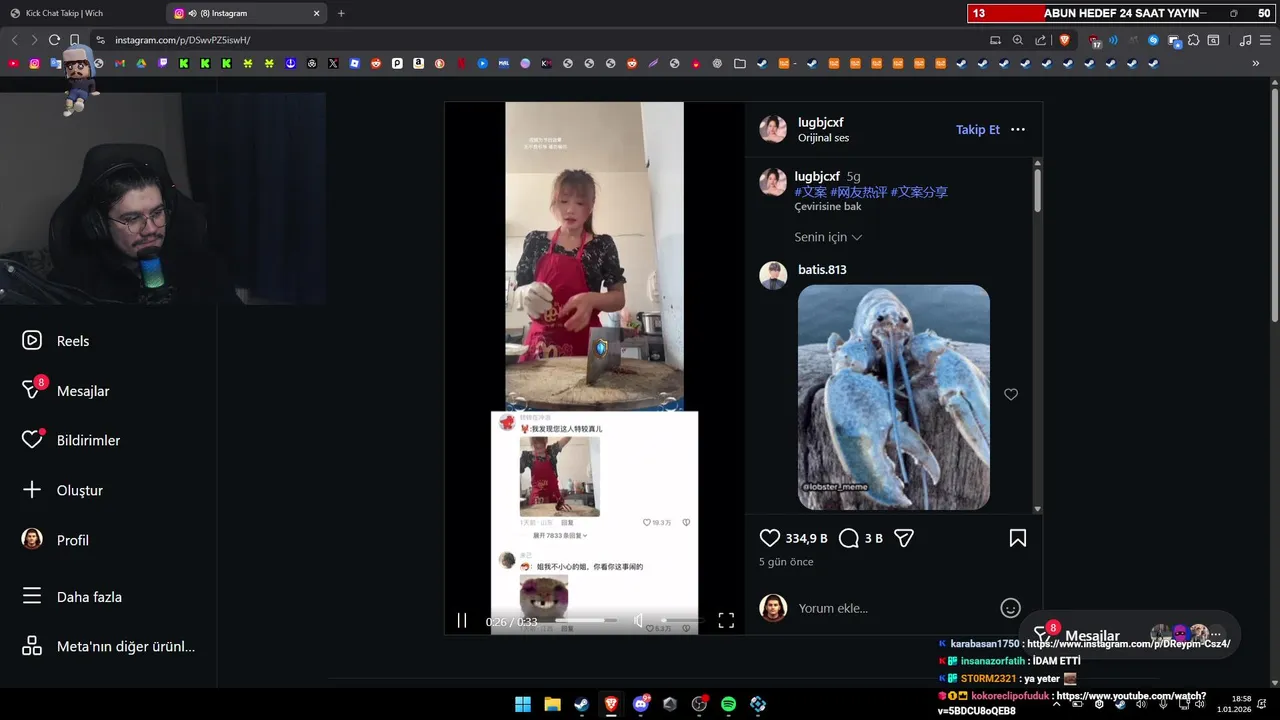Viewport: 1280px width, 720px height.
Task: Open Reels in the Instagram sidebar
Action: pyautogui.click(x=56, y=341)
